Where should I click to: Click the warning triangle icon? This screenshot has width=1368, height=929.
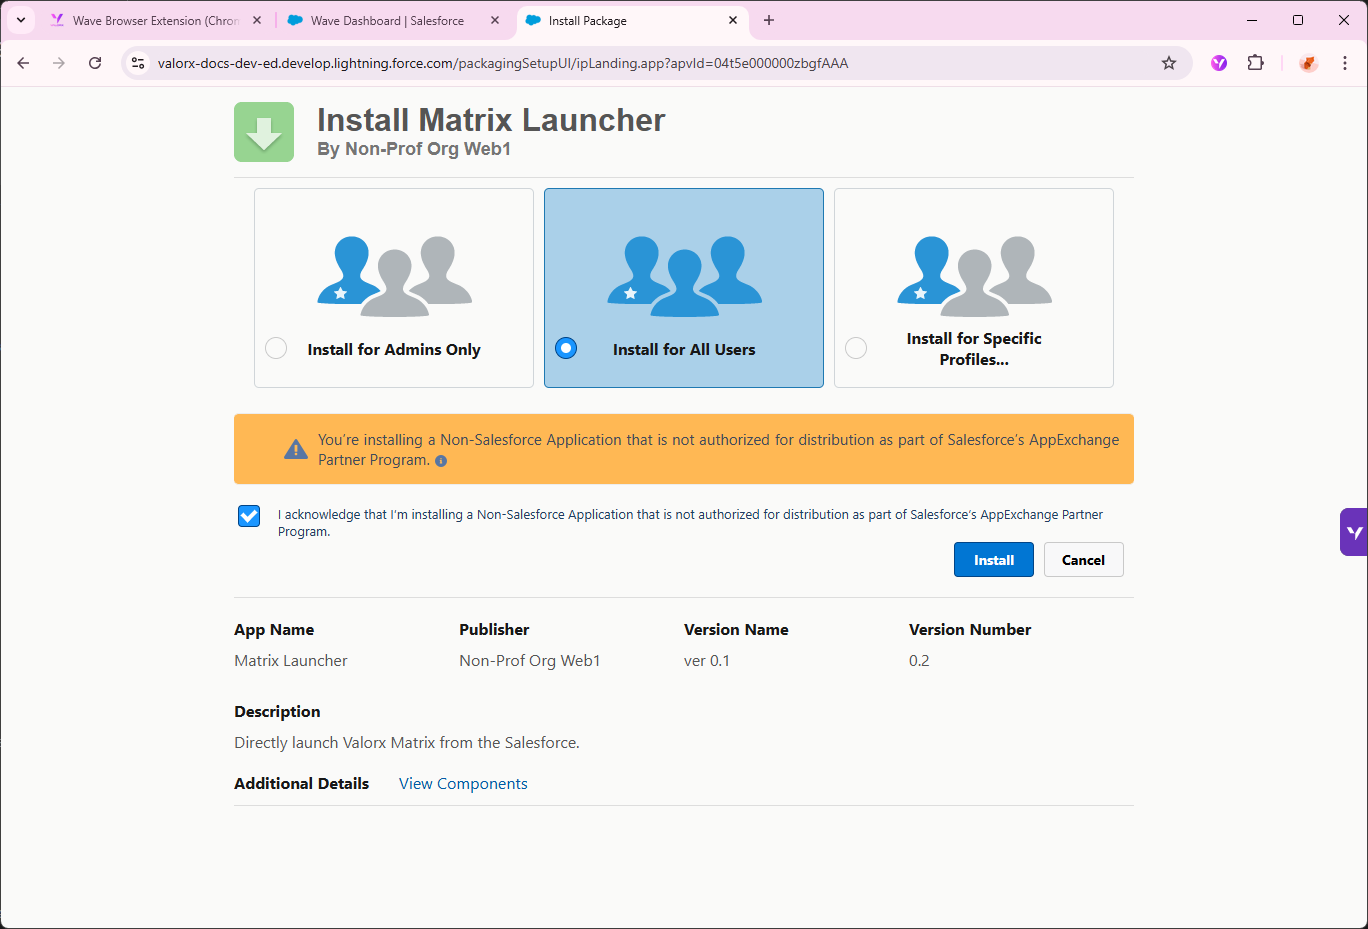click(296, 450)
